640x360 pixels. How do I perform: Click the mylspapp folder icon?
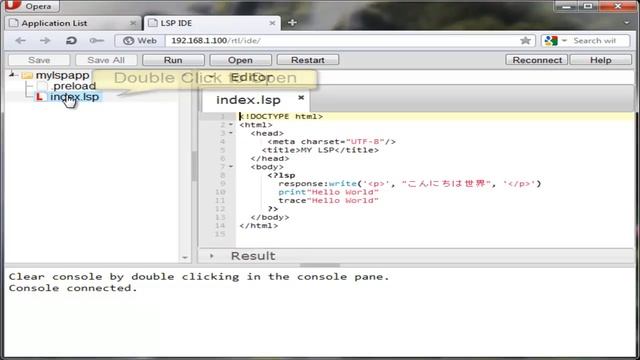[27, 75]
